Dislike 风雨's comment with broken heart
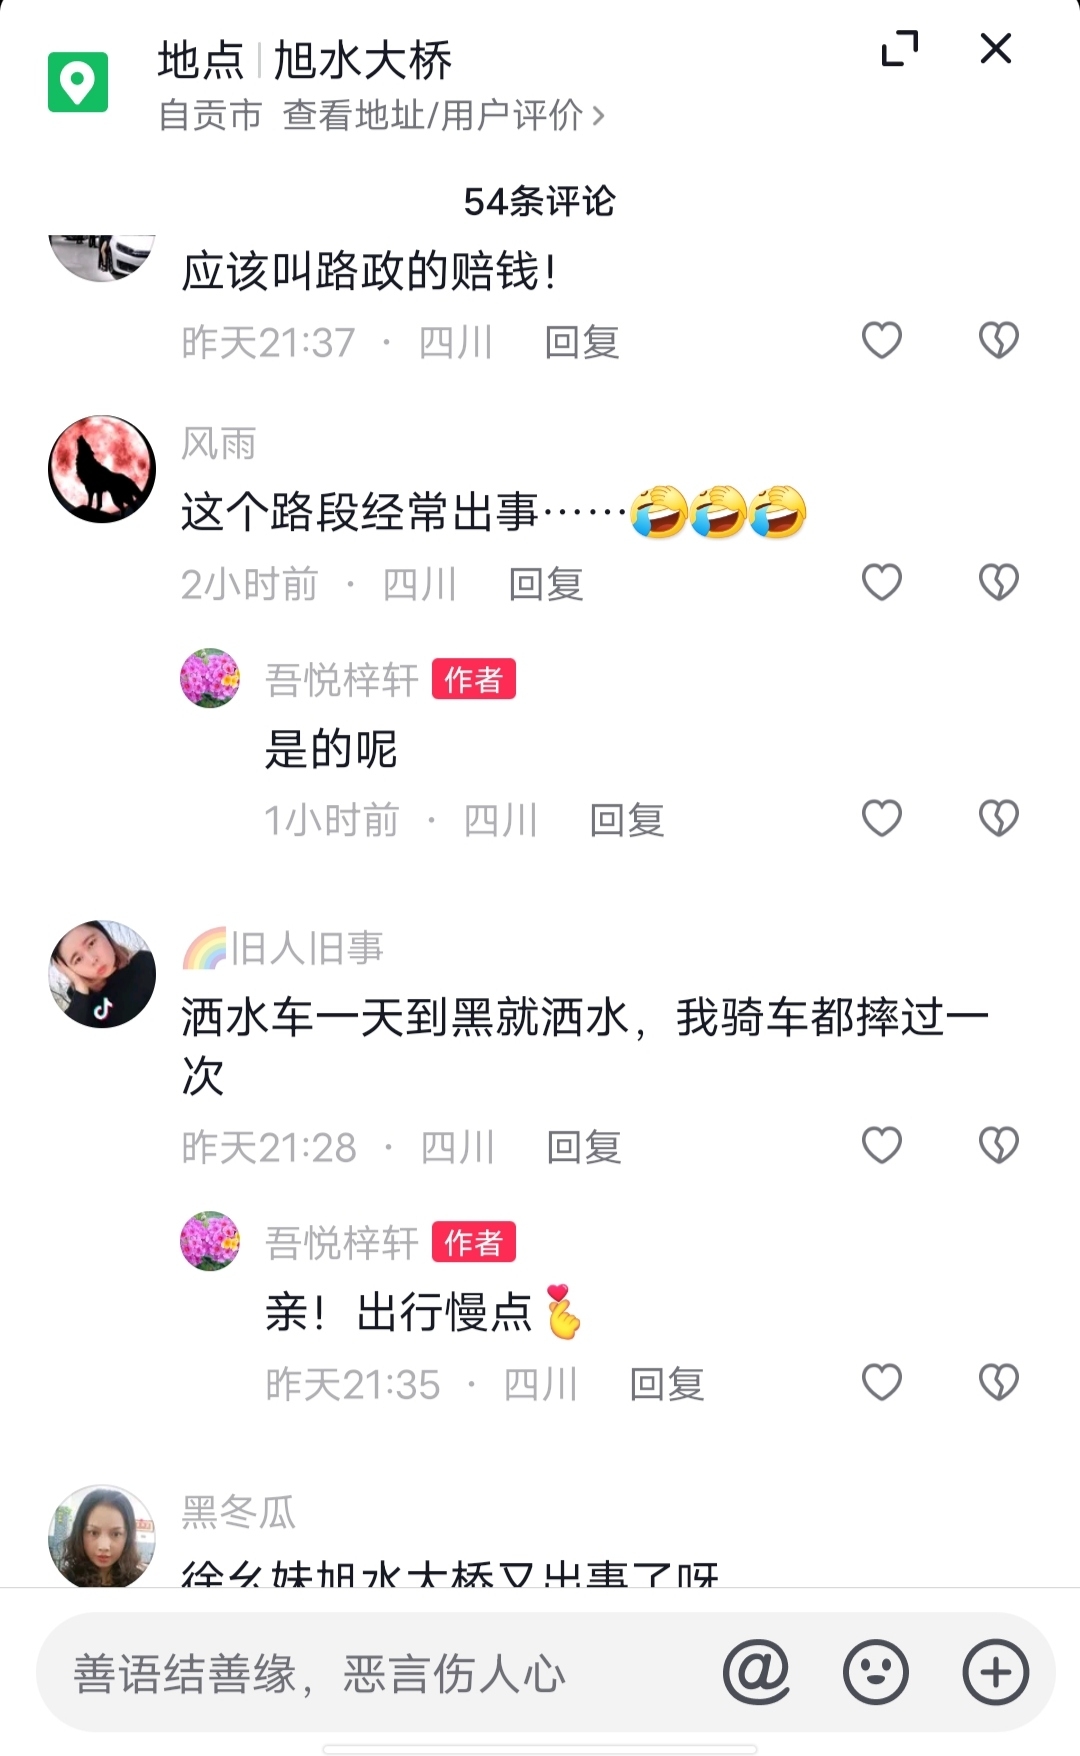1080x1756 pixels. click(998, 582)
